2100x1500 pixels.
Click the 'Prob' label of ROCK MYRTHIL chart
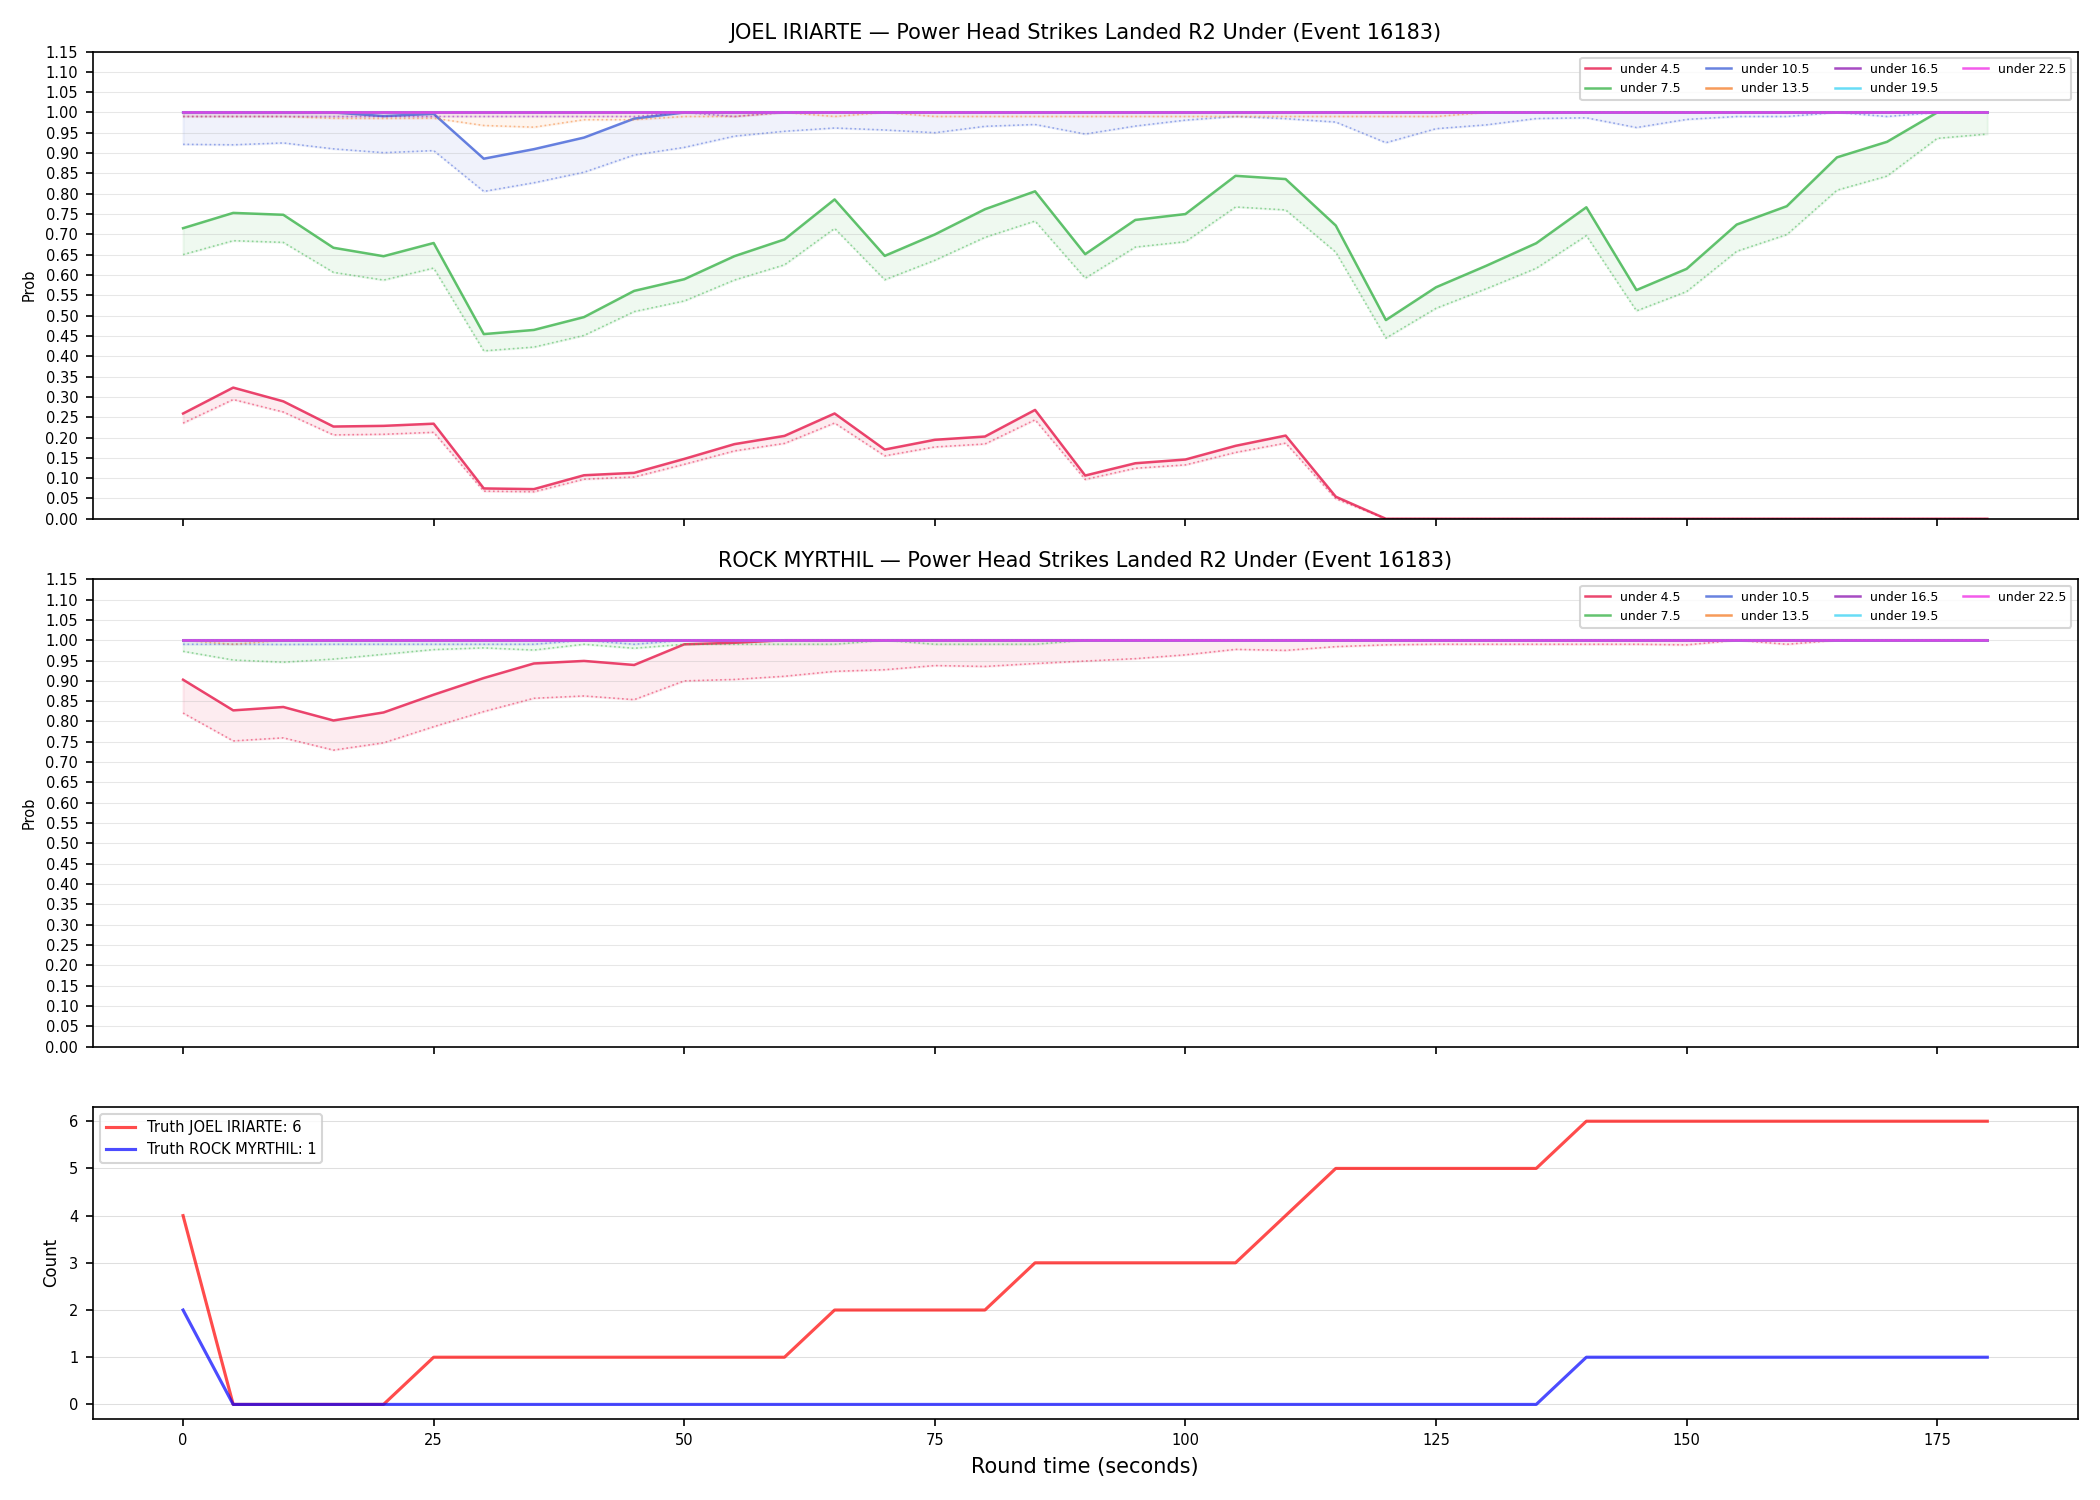pos(29,814)
